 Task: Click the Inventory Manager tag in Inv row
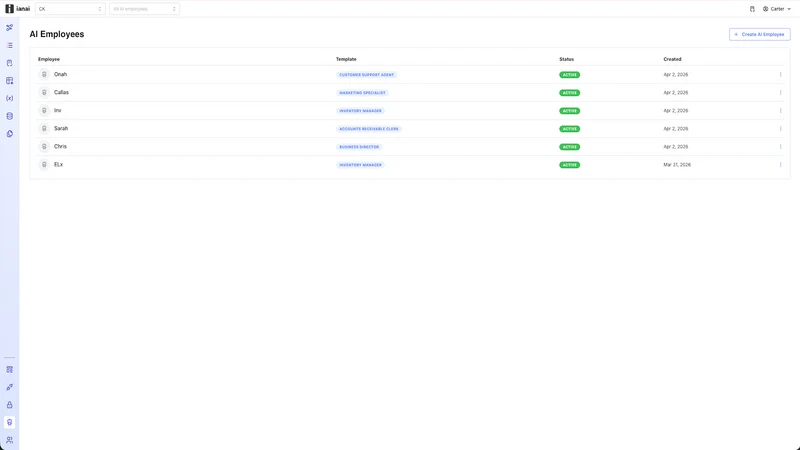tap(360, 111)
